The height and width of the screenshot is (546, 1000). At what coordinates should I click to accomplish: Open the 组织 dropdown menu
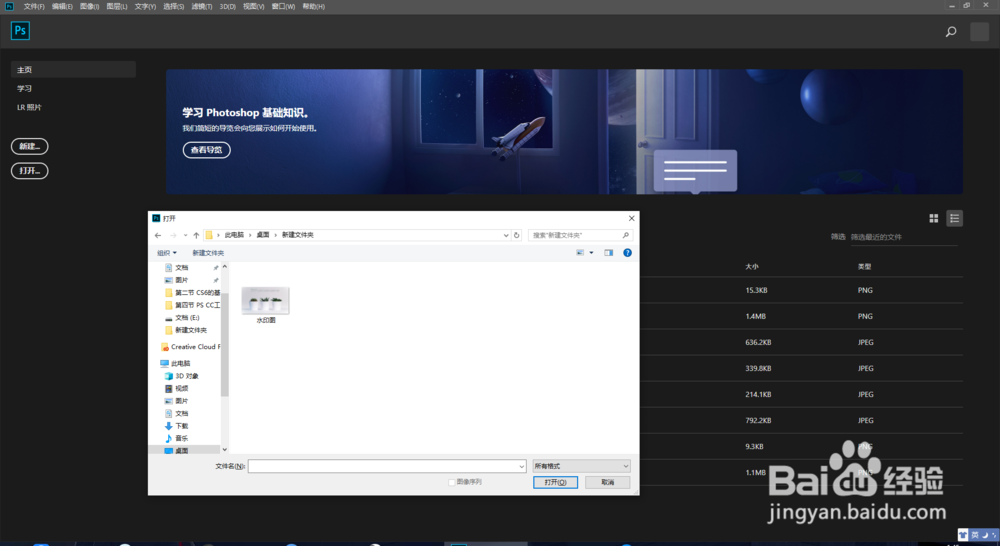(x=167, y=253)
